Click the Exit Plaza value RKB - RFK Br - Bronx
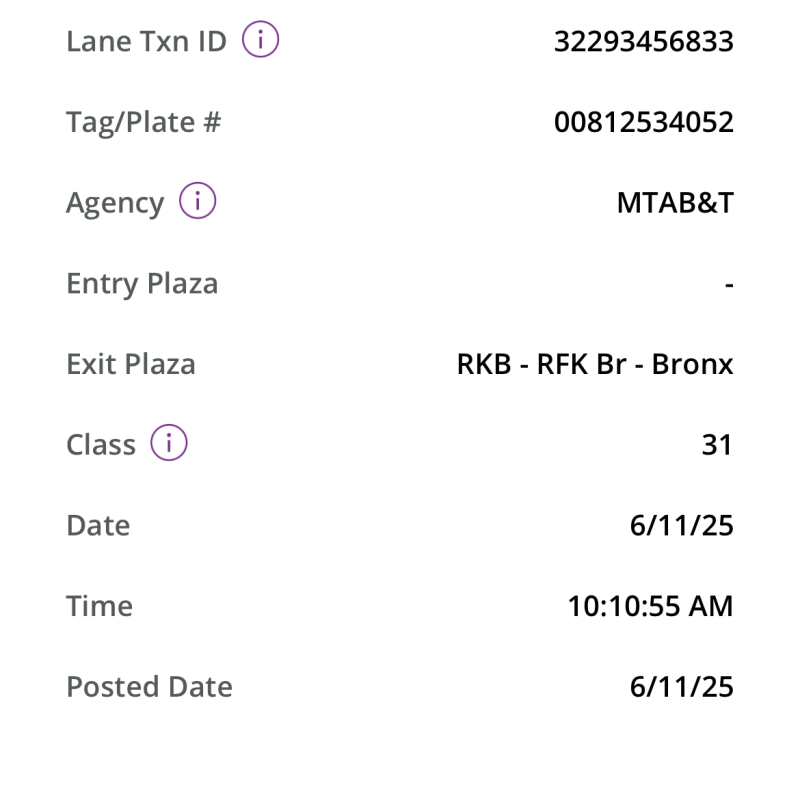800x800 pixels. [x=595, y=364]
